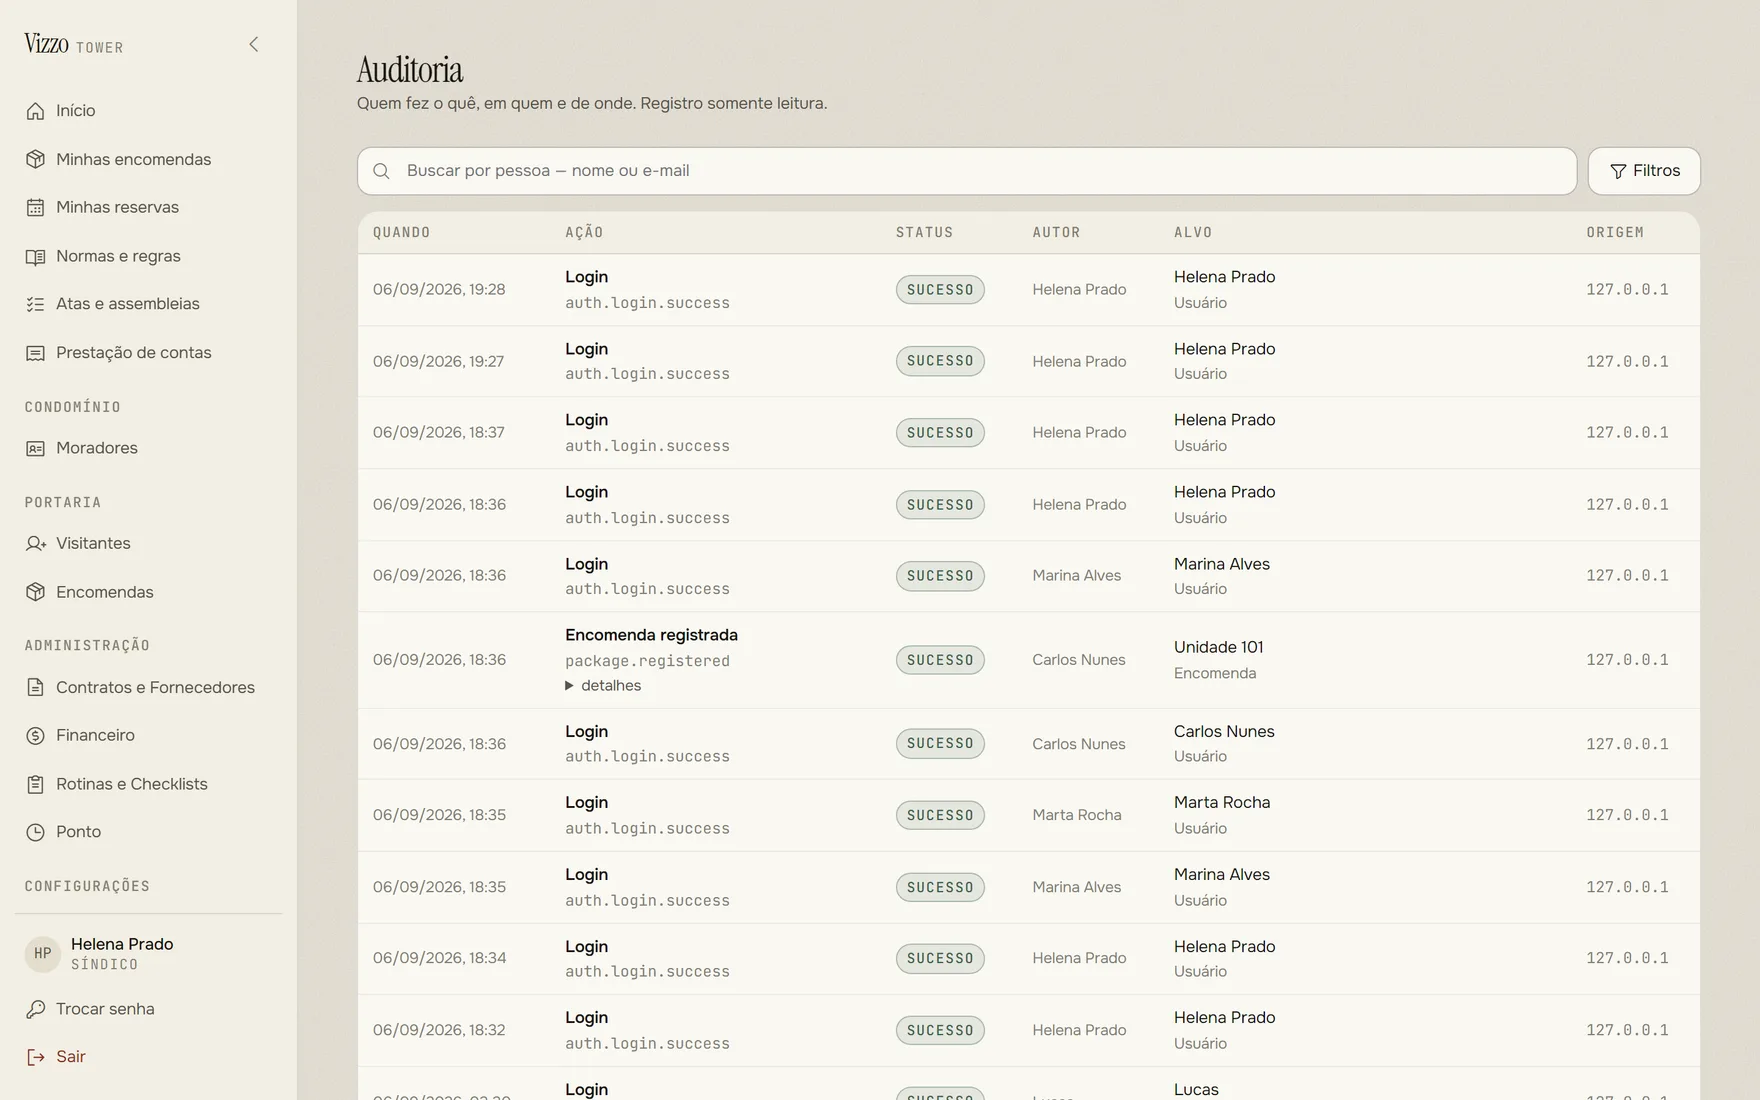This screenshot has width=1760, height=1100.
Task: Click Trocar senha link
Action: click(105, 1009)
